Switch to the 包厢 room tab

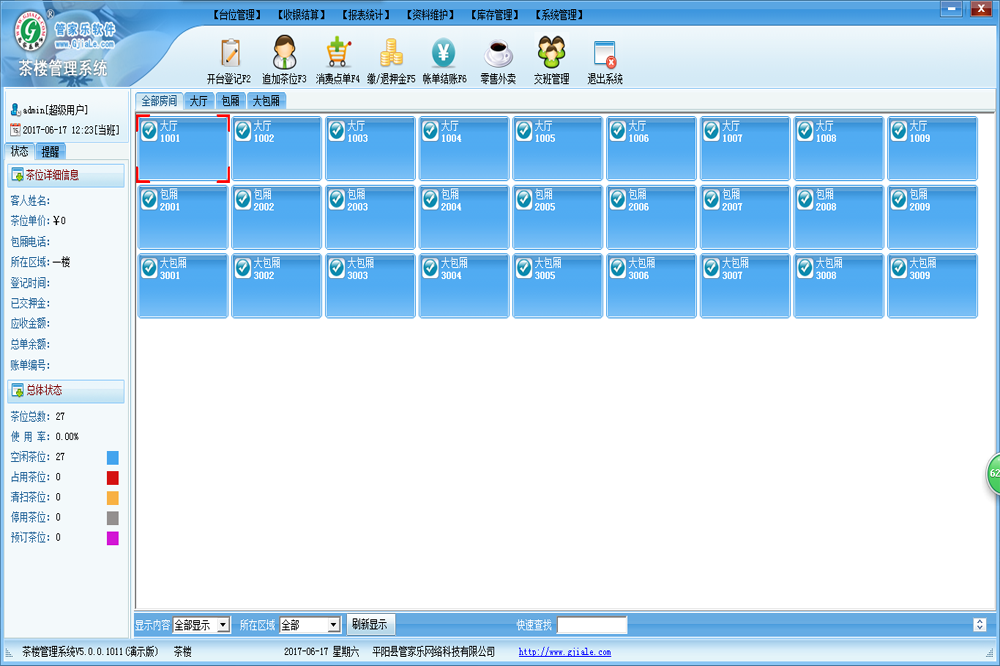(231, 101)
